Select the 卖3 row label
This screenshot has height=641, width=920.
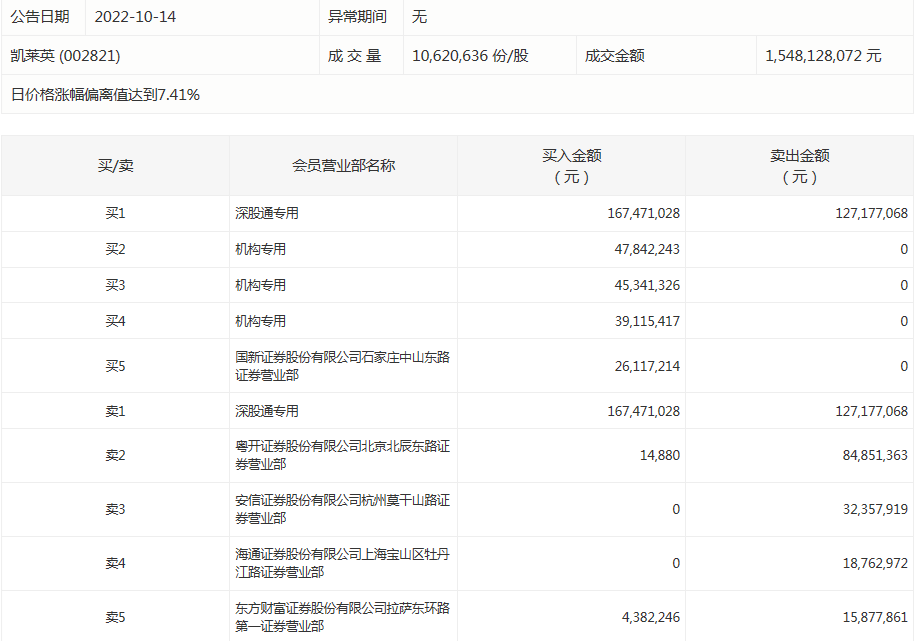tap(116, 510)
